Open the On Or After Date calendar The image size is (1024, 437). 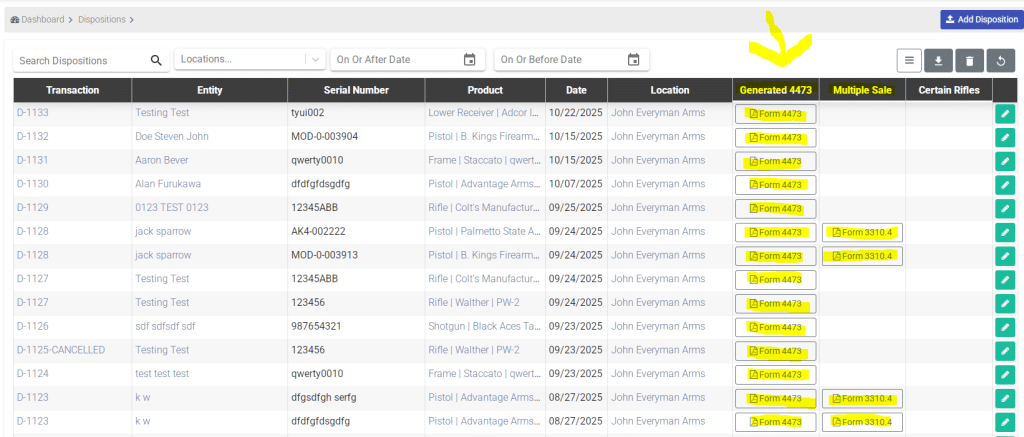pos(469,60)
